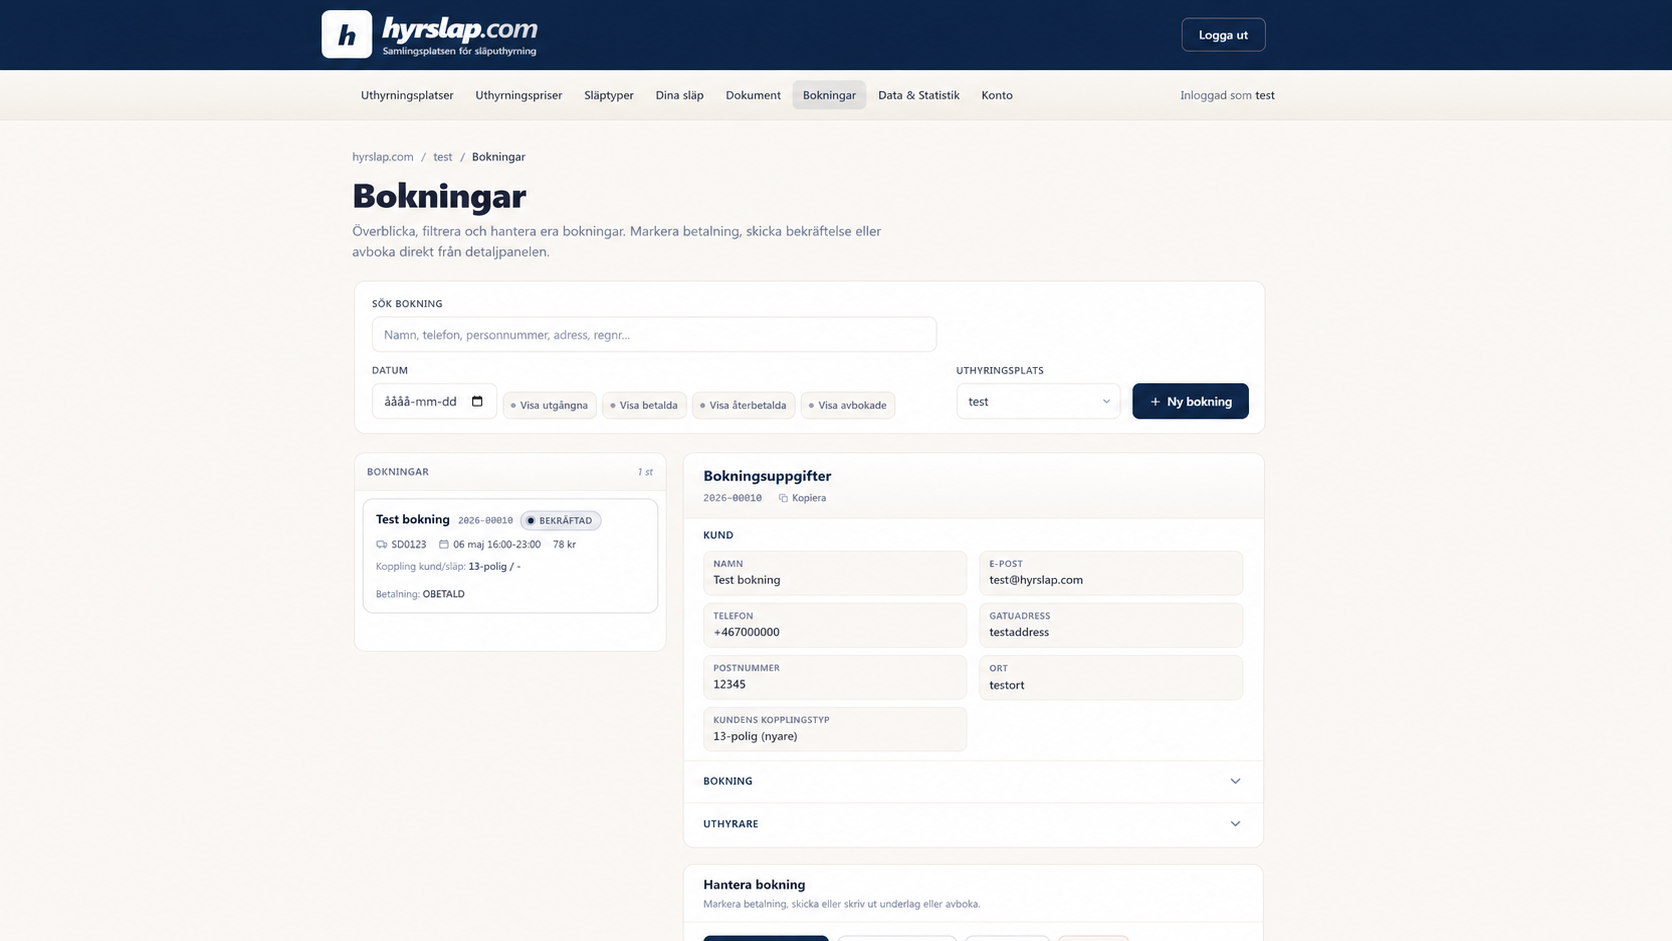Toggle the Visa avbokade filter
Viewport: 1672px width, 941px height.
pyautogui.click(x=848, y=405)
